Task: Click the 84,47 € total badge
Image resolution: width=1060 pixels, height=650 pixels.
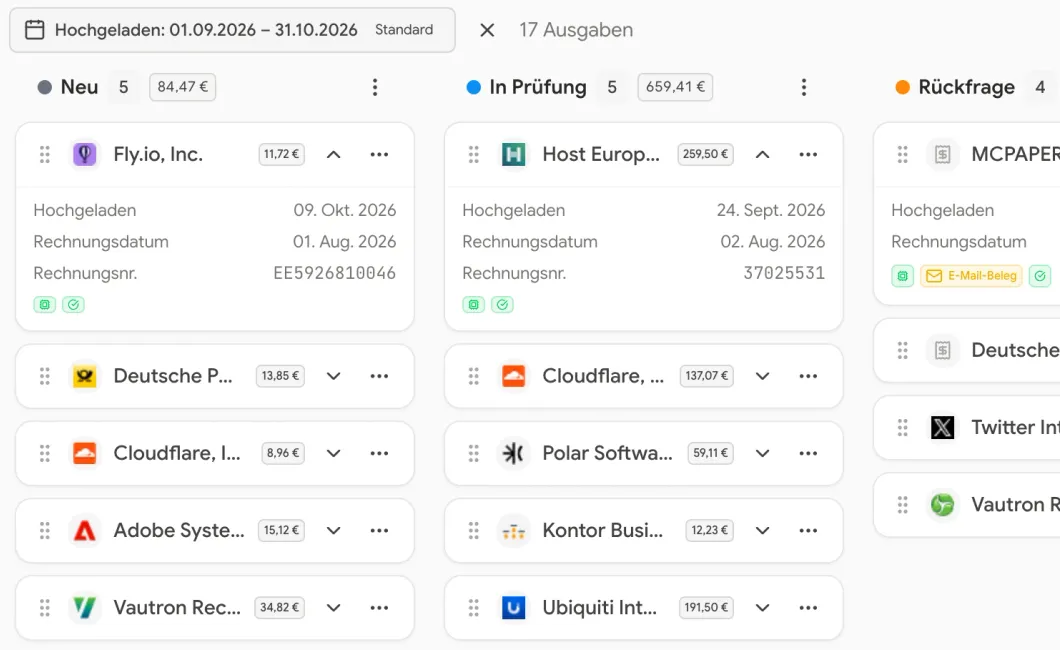Action: click(183, 87)
